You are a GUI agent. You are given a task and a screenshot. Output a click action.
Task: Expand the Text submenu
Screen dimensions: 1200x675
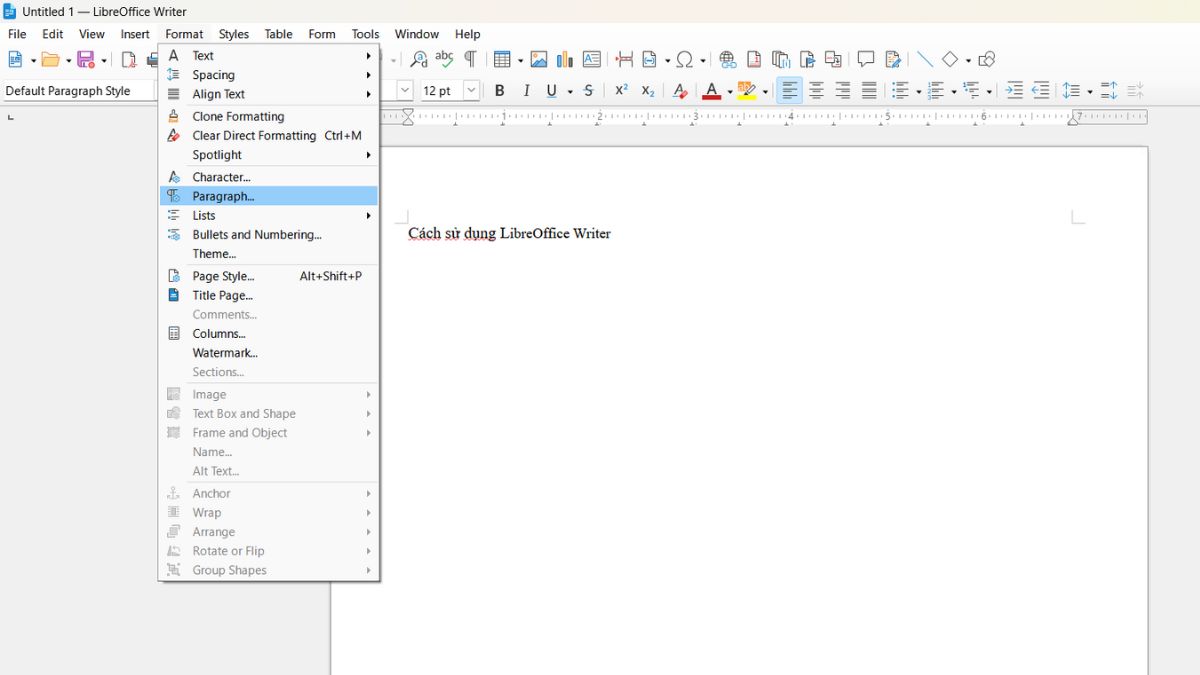[269, 56]
